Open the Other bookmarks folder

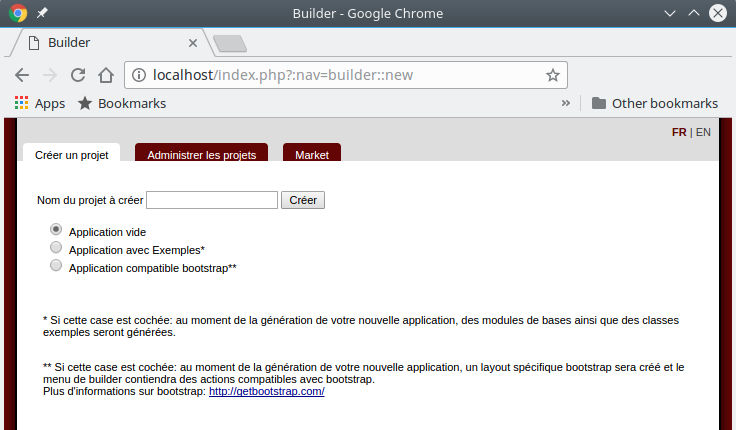[x=654, y=103]
